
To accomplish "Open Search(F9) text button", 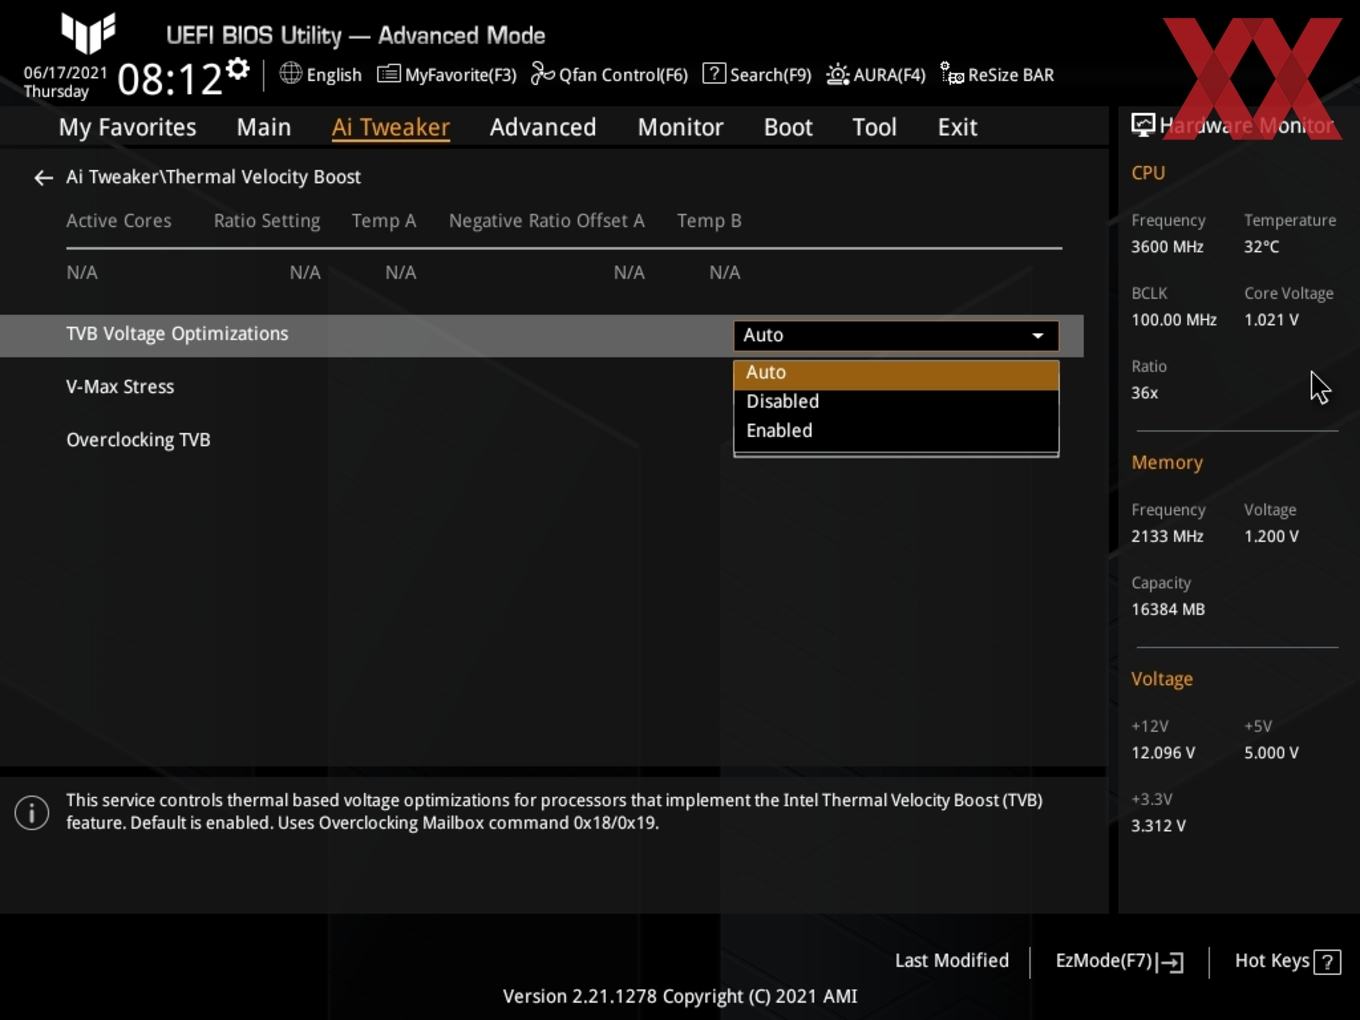I will pos(770,75).
